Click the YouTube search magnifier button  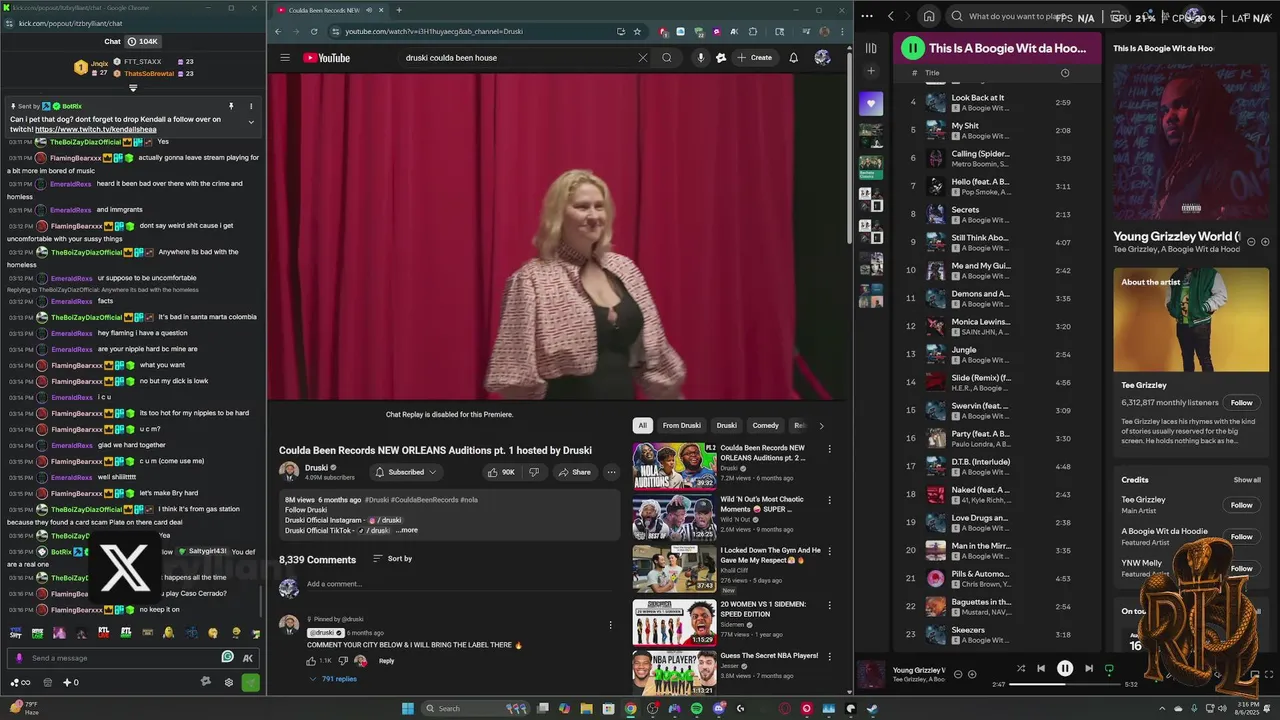pos(667,57)
